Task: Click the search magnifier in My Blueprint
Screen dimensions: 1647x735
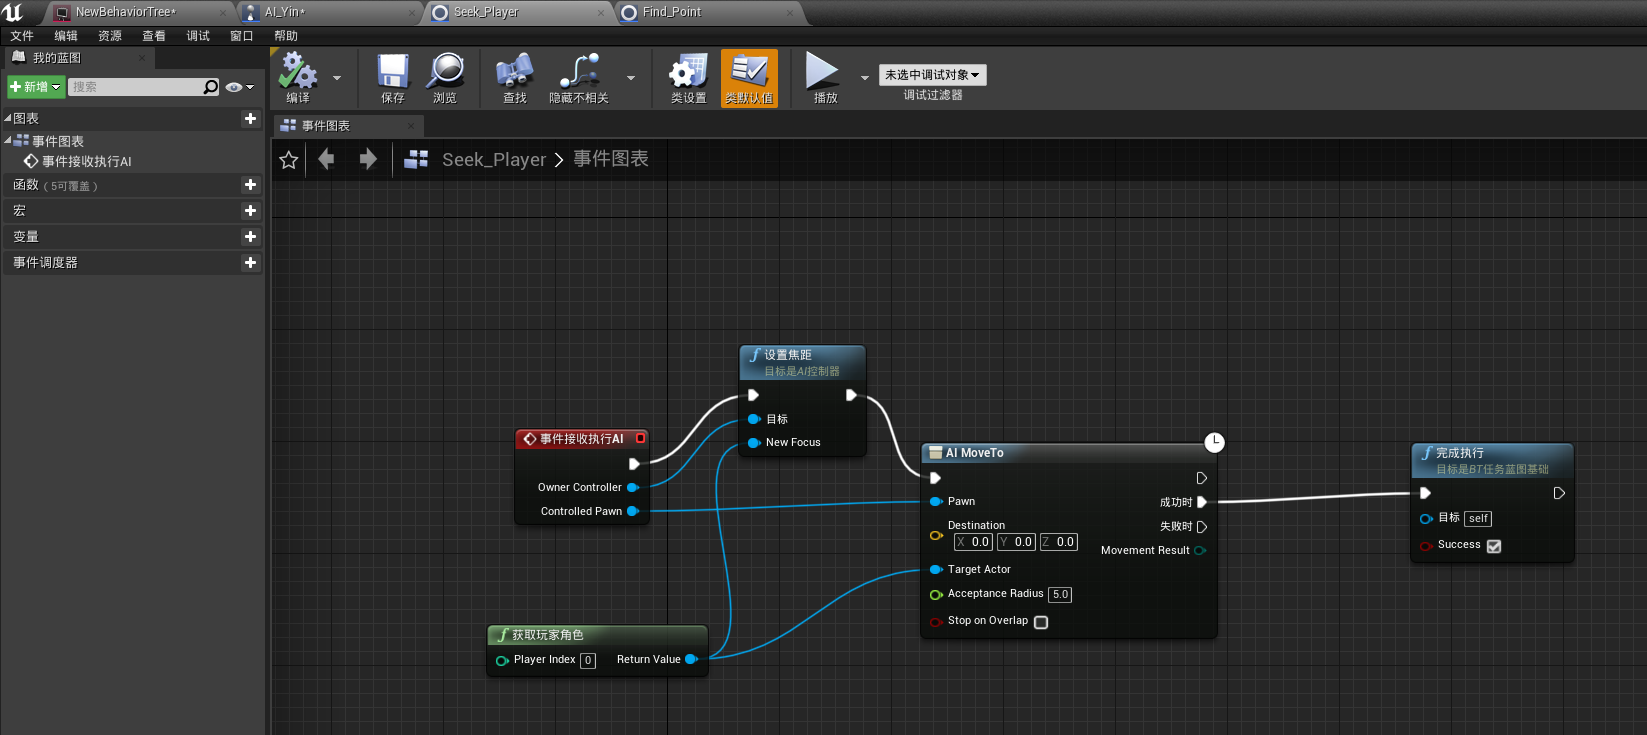Action: [x=210, y=87]
